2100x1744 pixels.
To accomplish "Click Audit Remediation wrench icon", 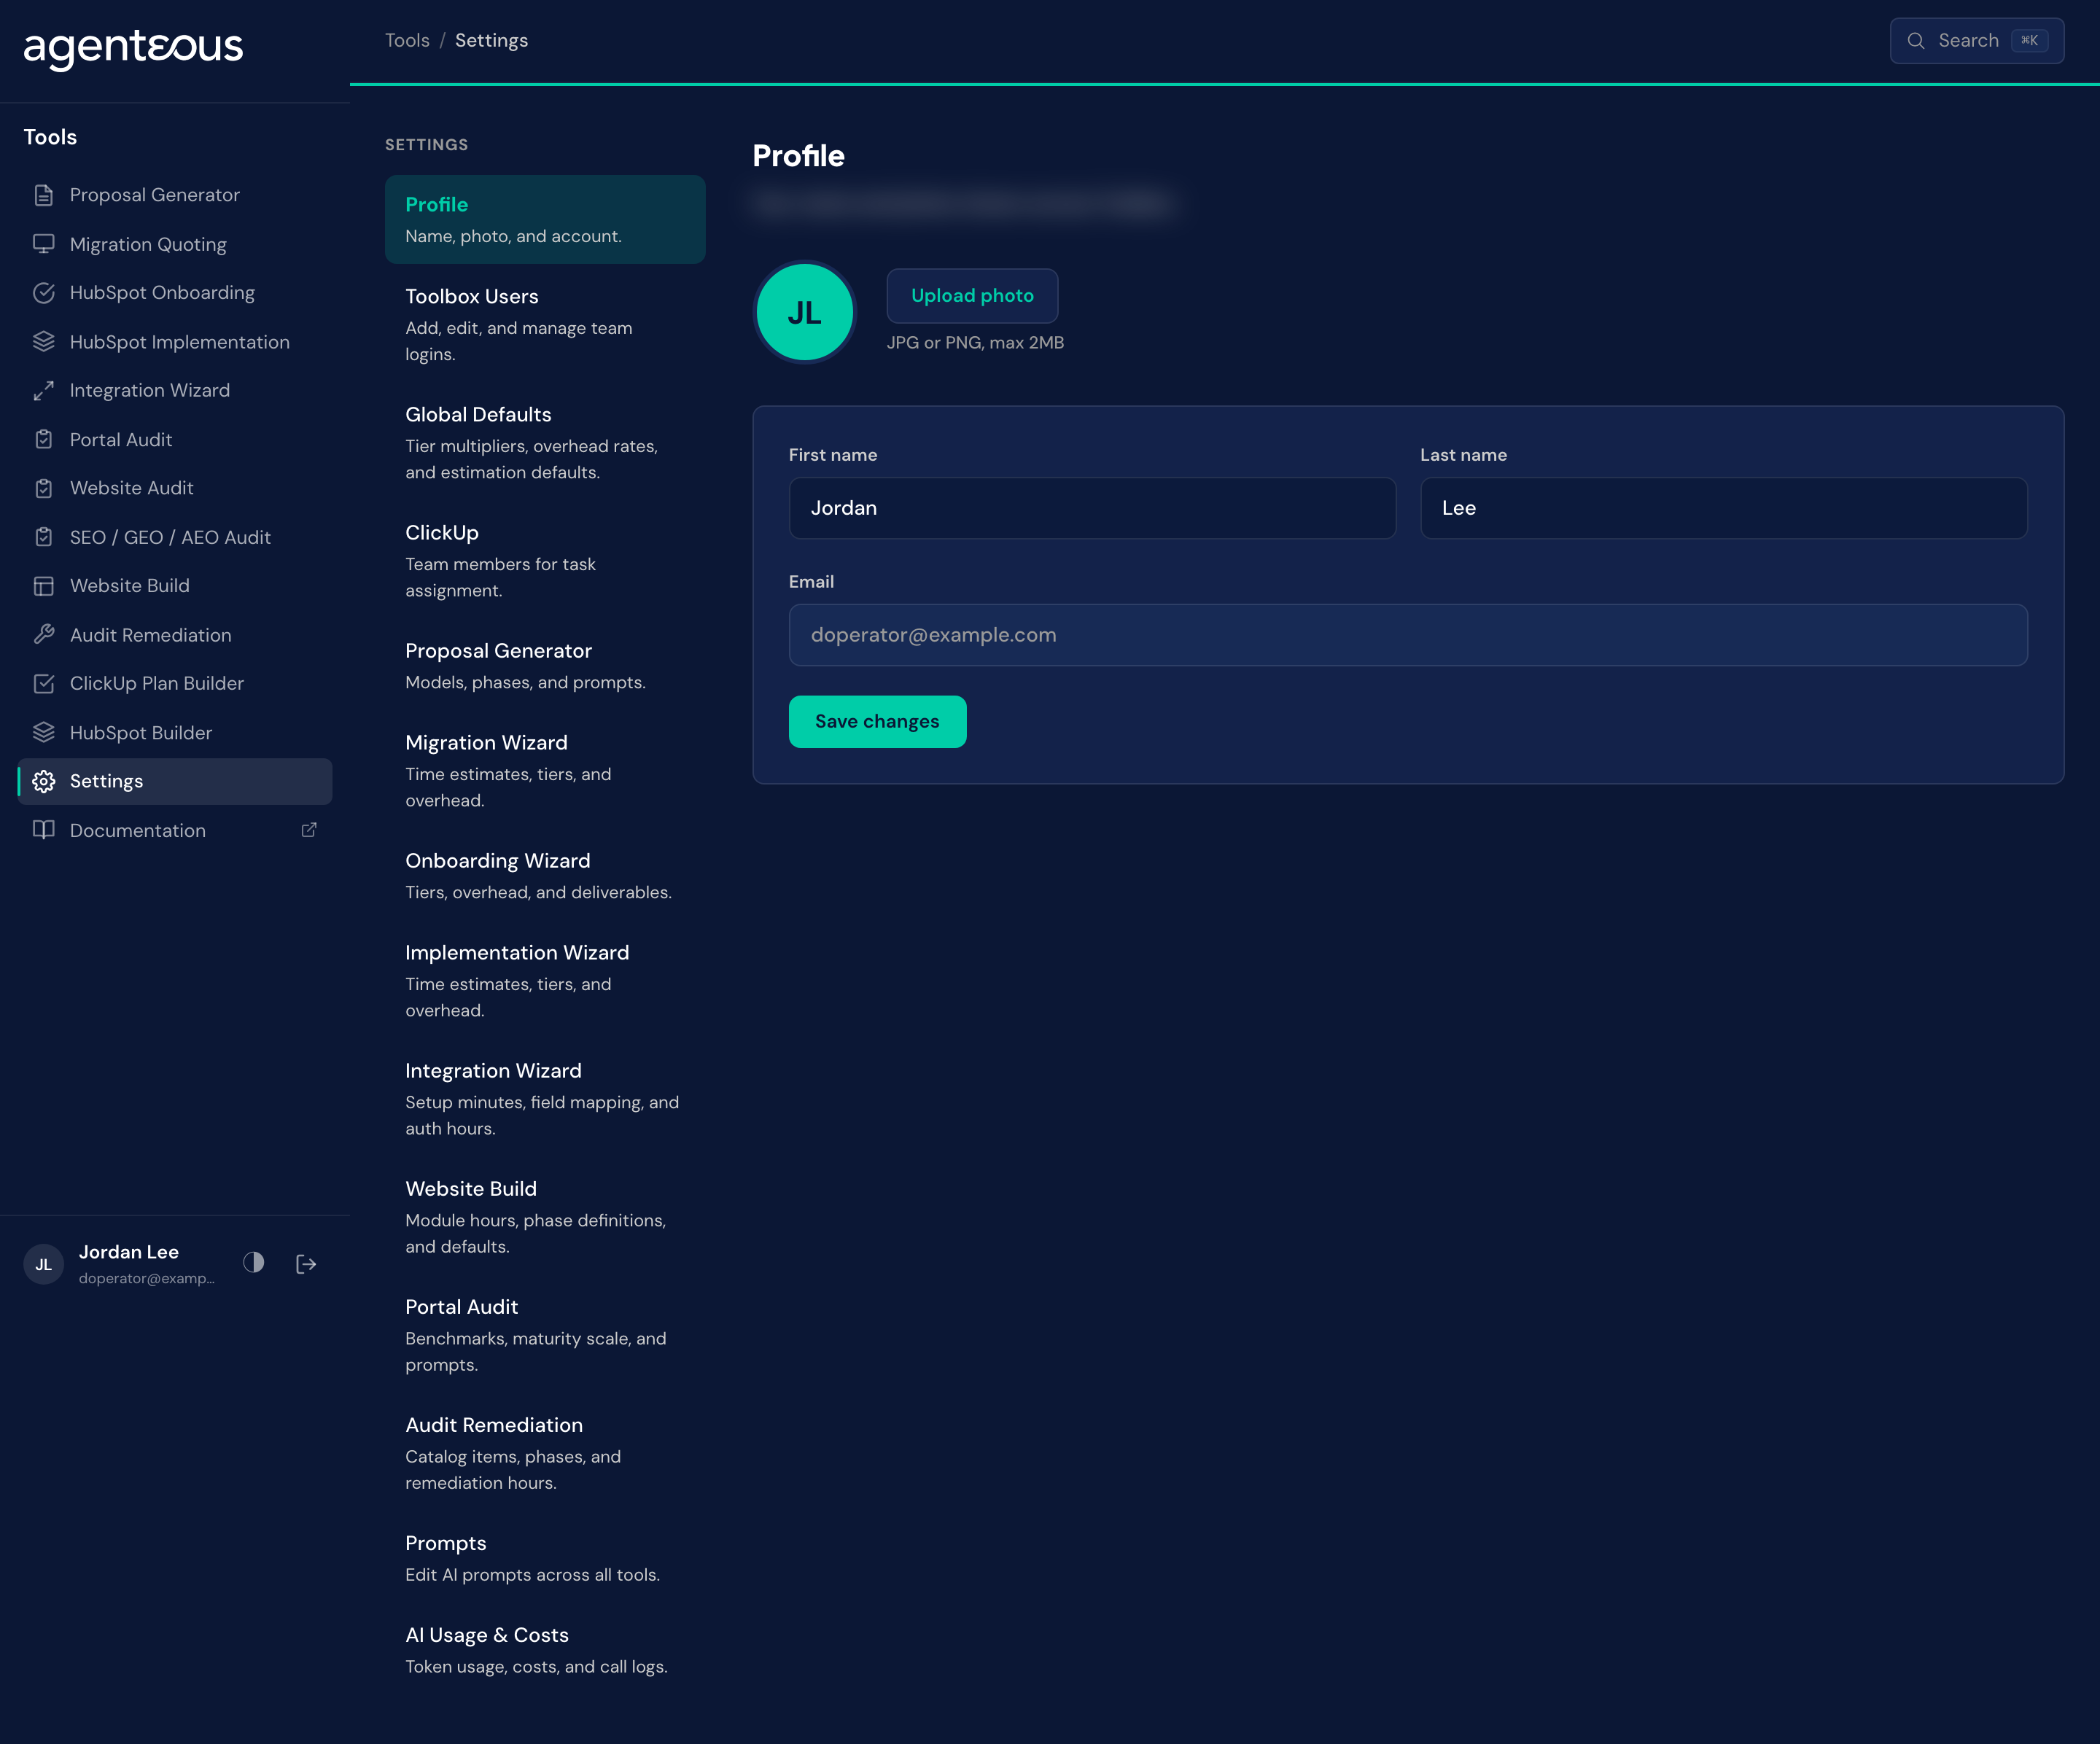I will [43, 635].
